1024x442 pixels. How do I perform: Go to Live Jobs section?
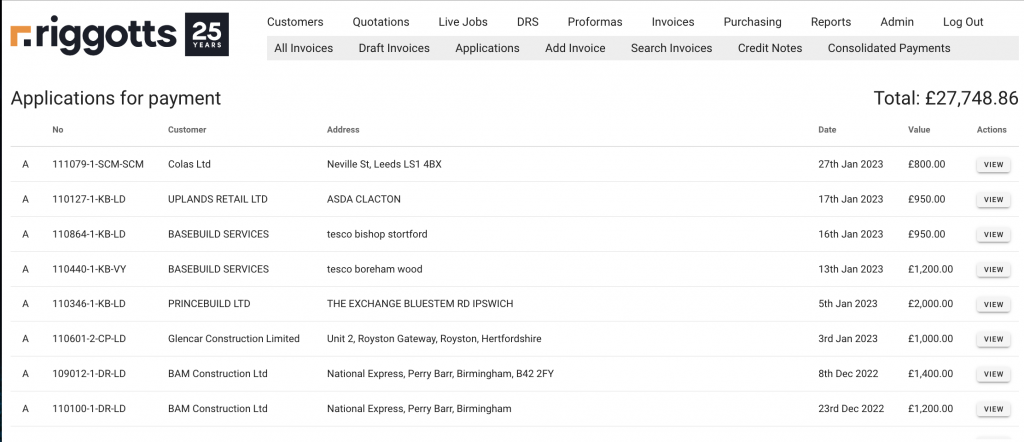463,22
